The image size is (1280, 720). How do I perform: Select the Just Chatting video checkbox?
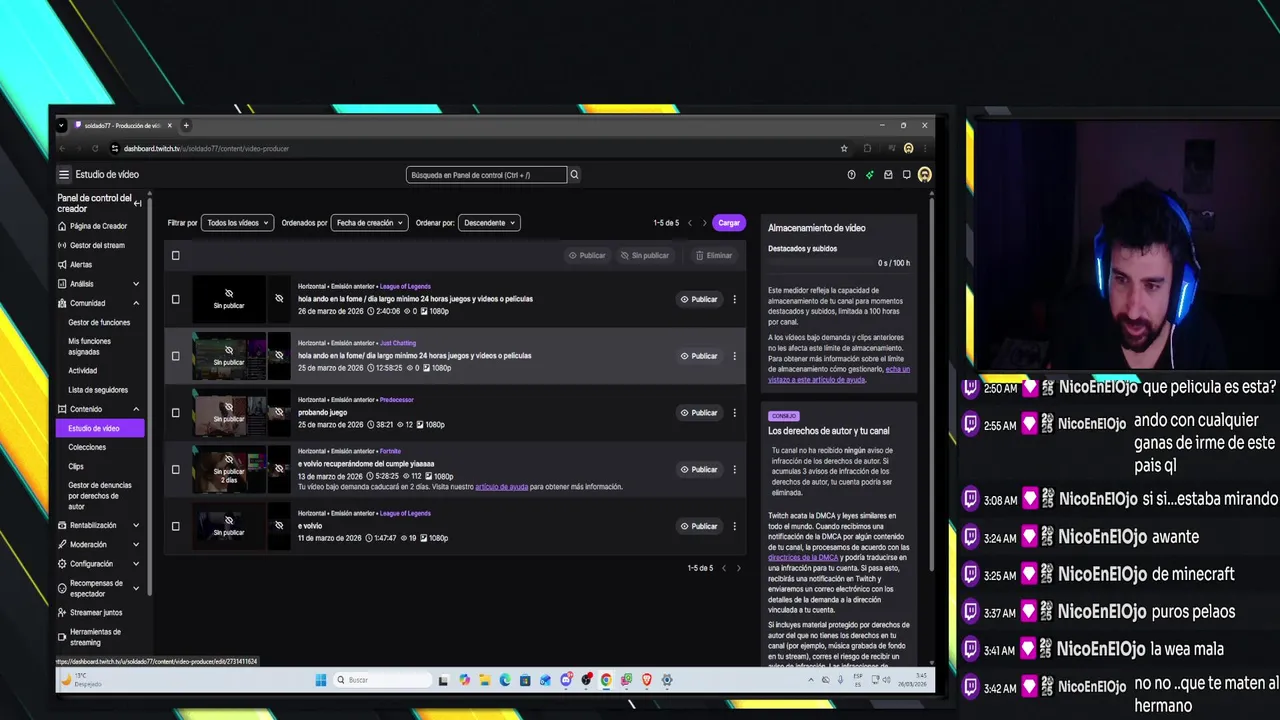tap(175, 356)
